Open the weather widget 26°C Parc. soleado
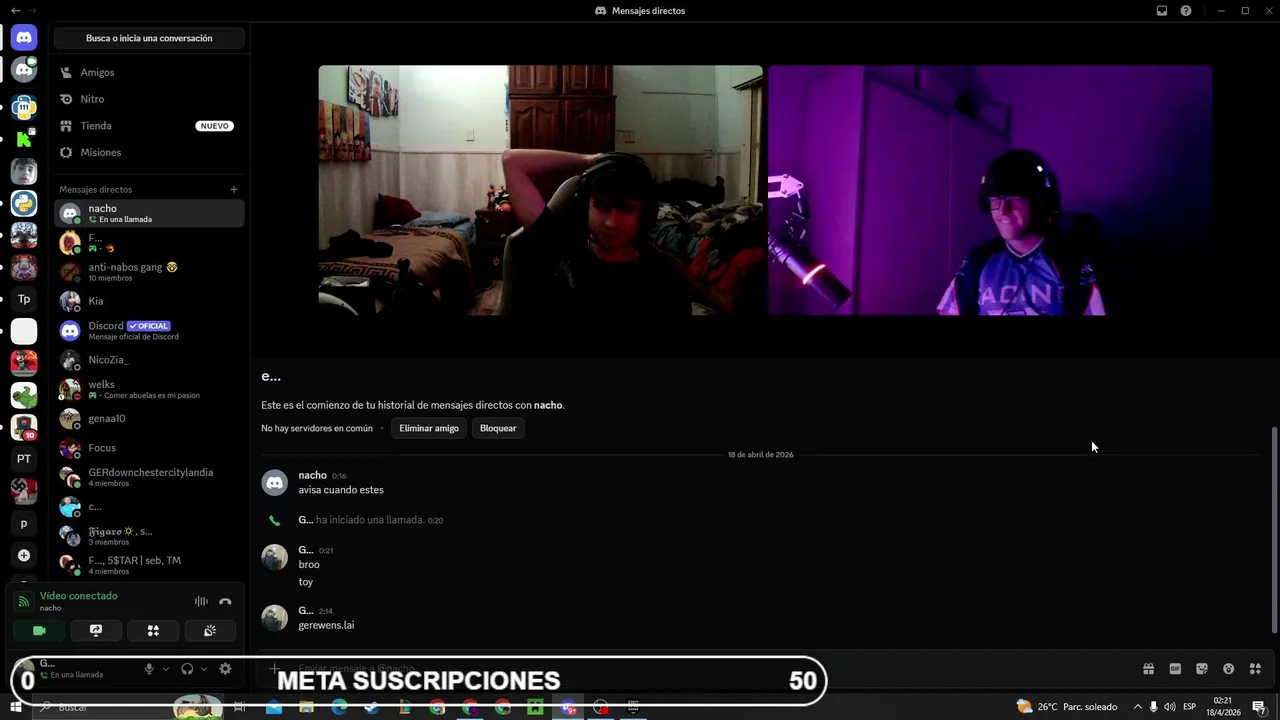Viewport: 1280px width, 720px height. 1067,707
